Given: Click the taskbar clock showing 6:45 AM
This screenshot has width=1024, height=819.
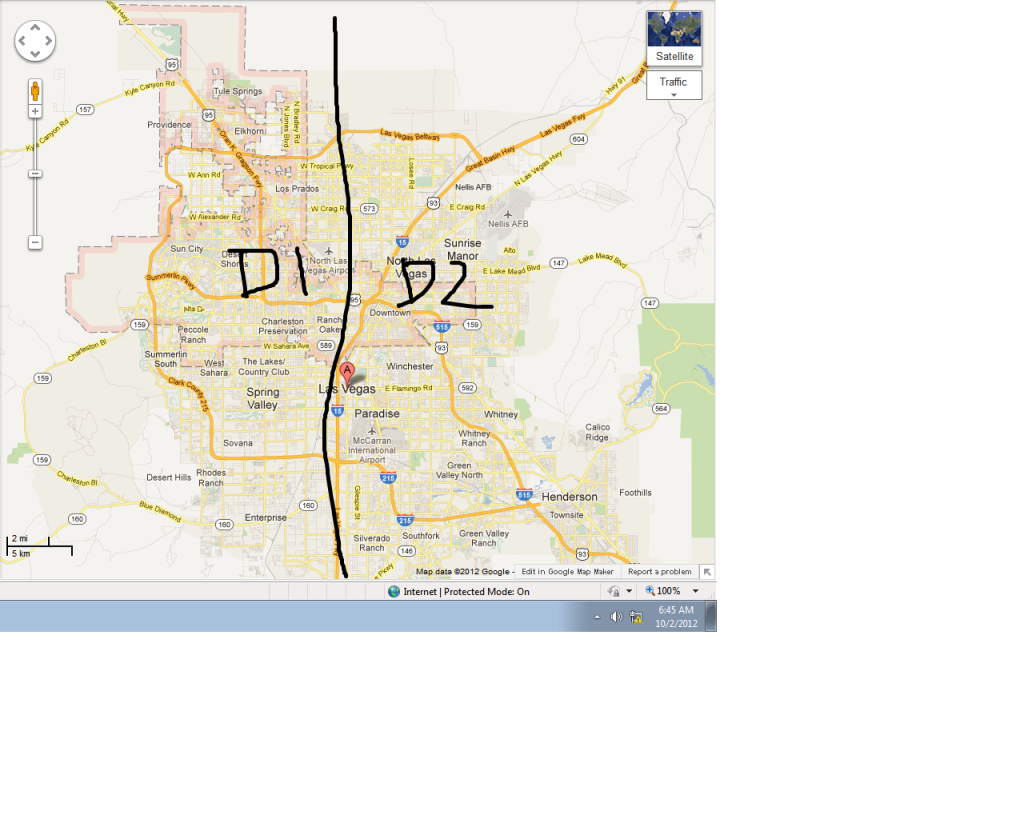Looking at the screenshot, I should pyautogui.click(x=677, y=616).
